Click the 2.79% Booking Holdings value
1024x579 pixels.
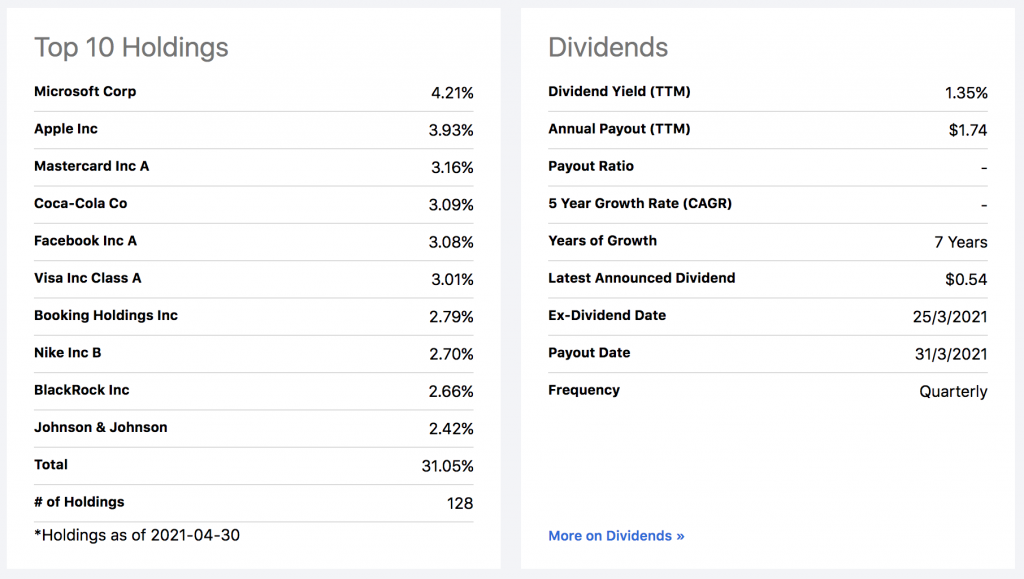pos(451,317)
